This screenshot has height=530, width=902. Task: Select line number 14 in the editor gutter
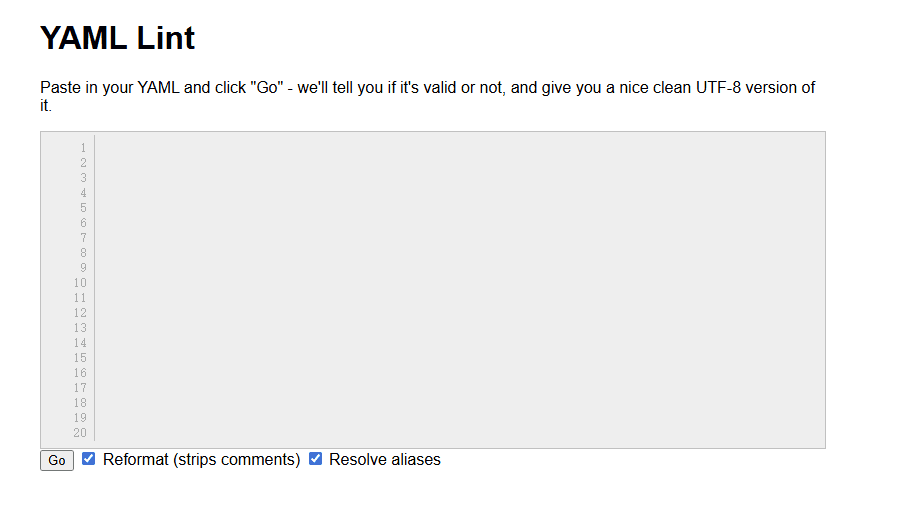click(80, 343)
